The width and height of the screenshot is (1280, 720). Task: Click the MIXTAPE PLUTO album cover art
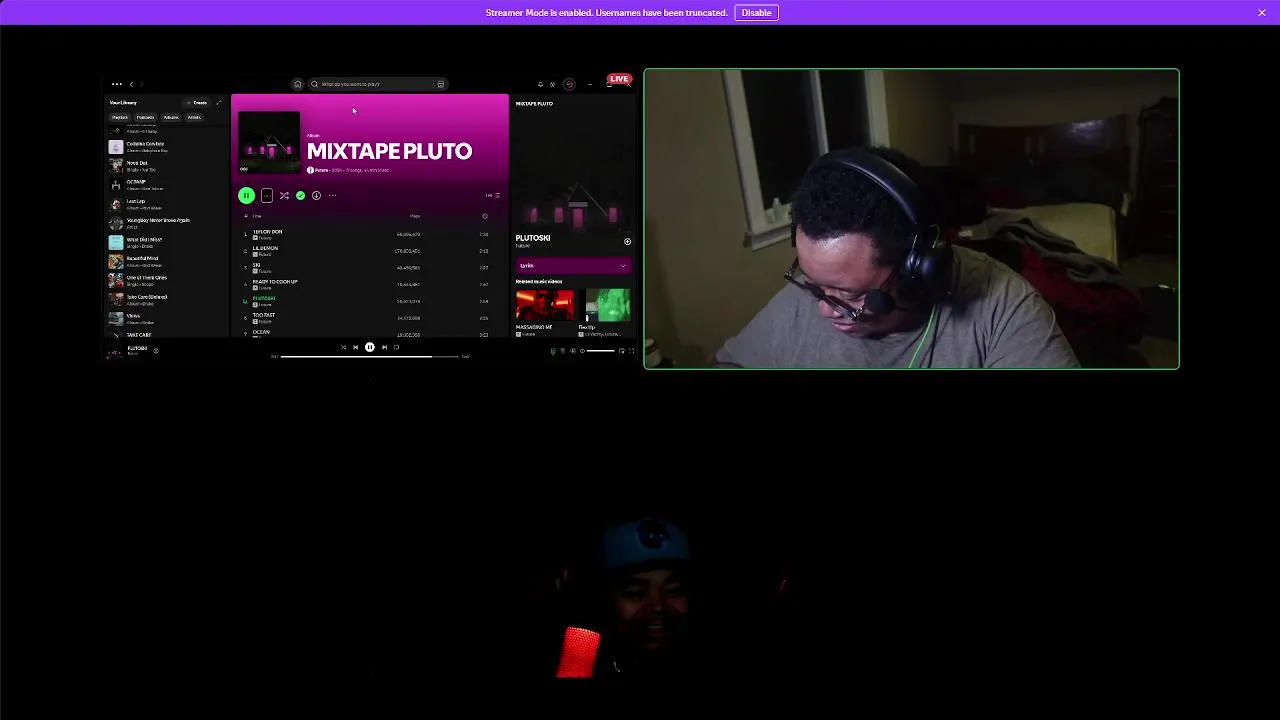(269, 142)
